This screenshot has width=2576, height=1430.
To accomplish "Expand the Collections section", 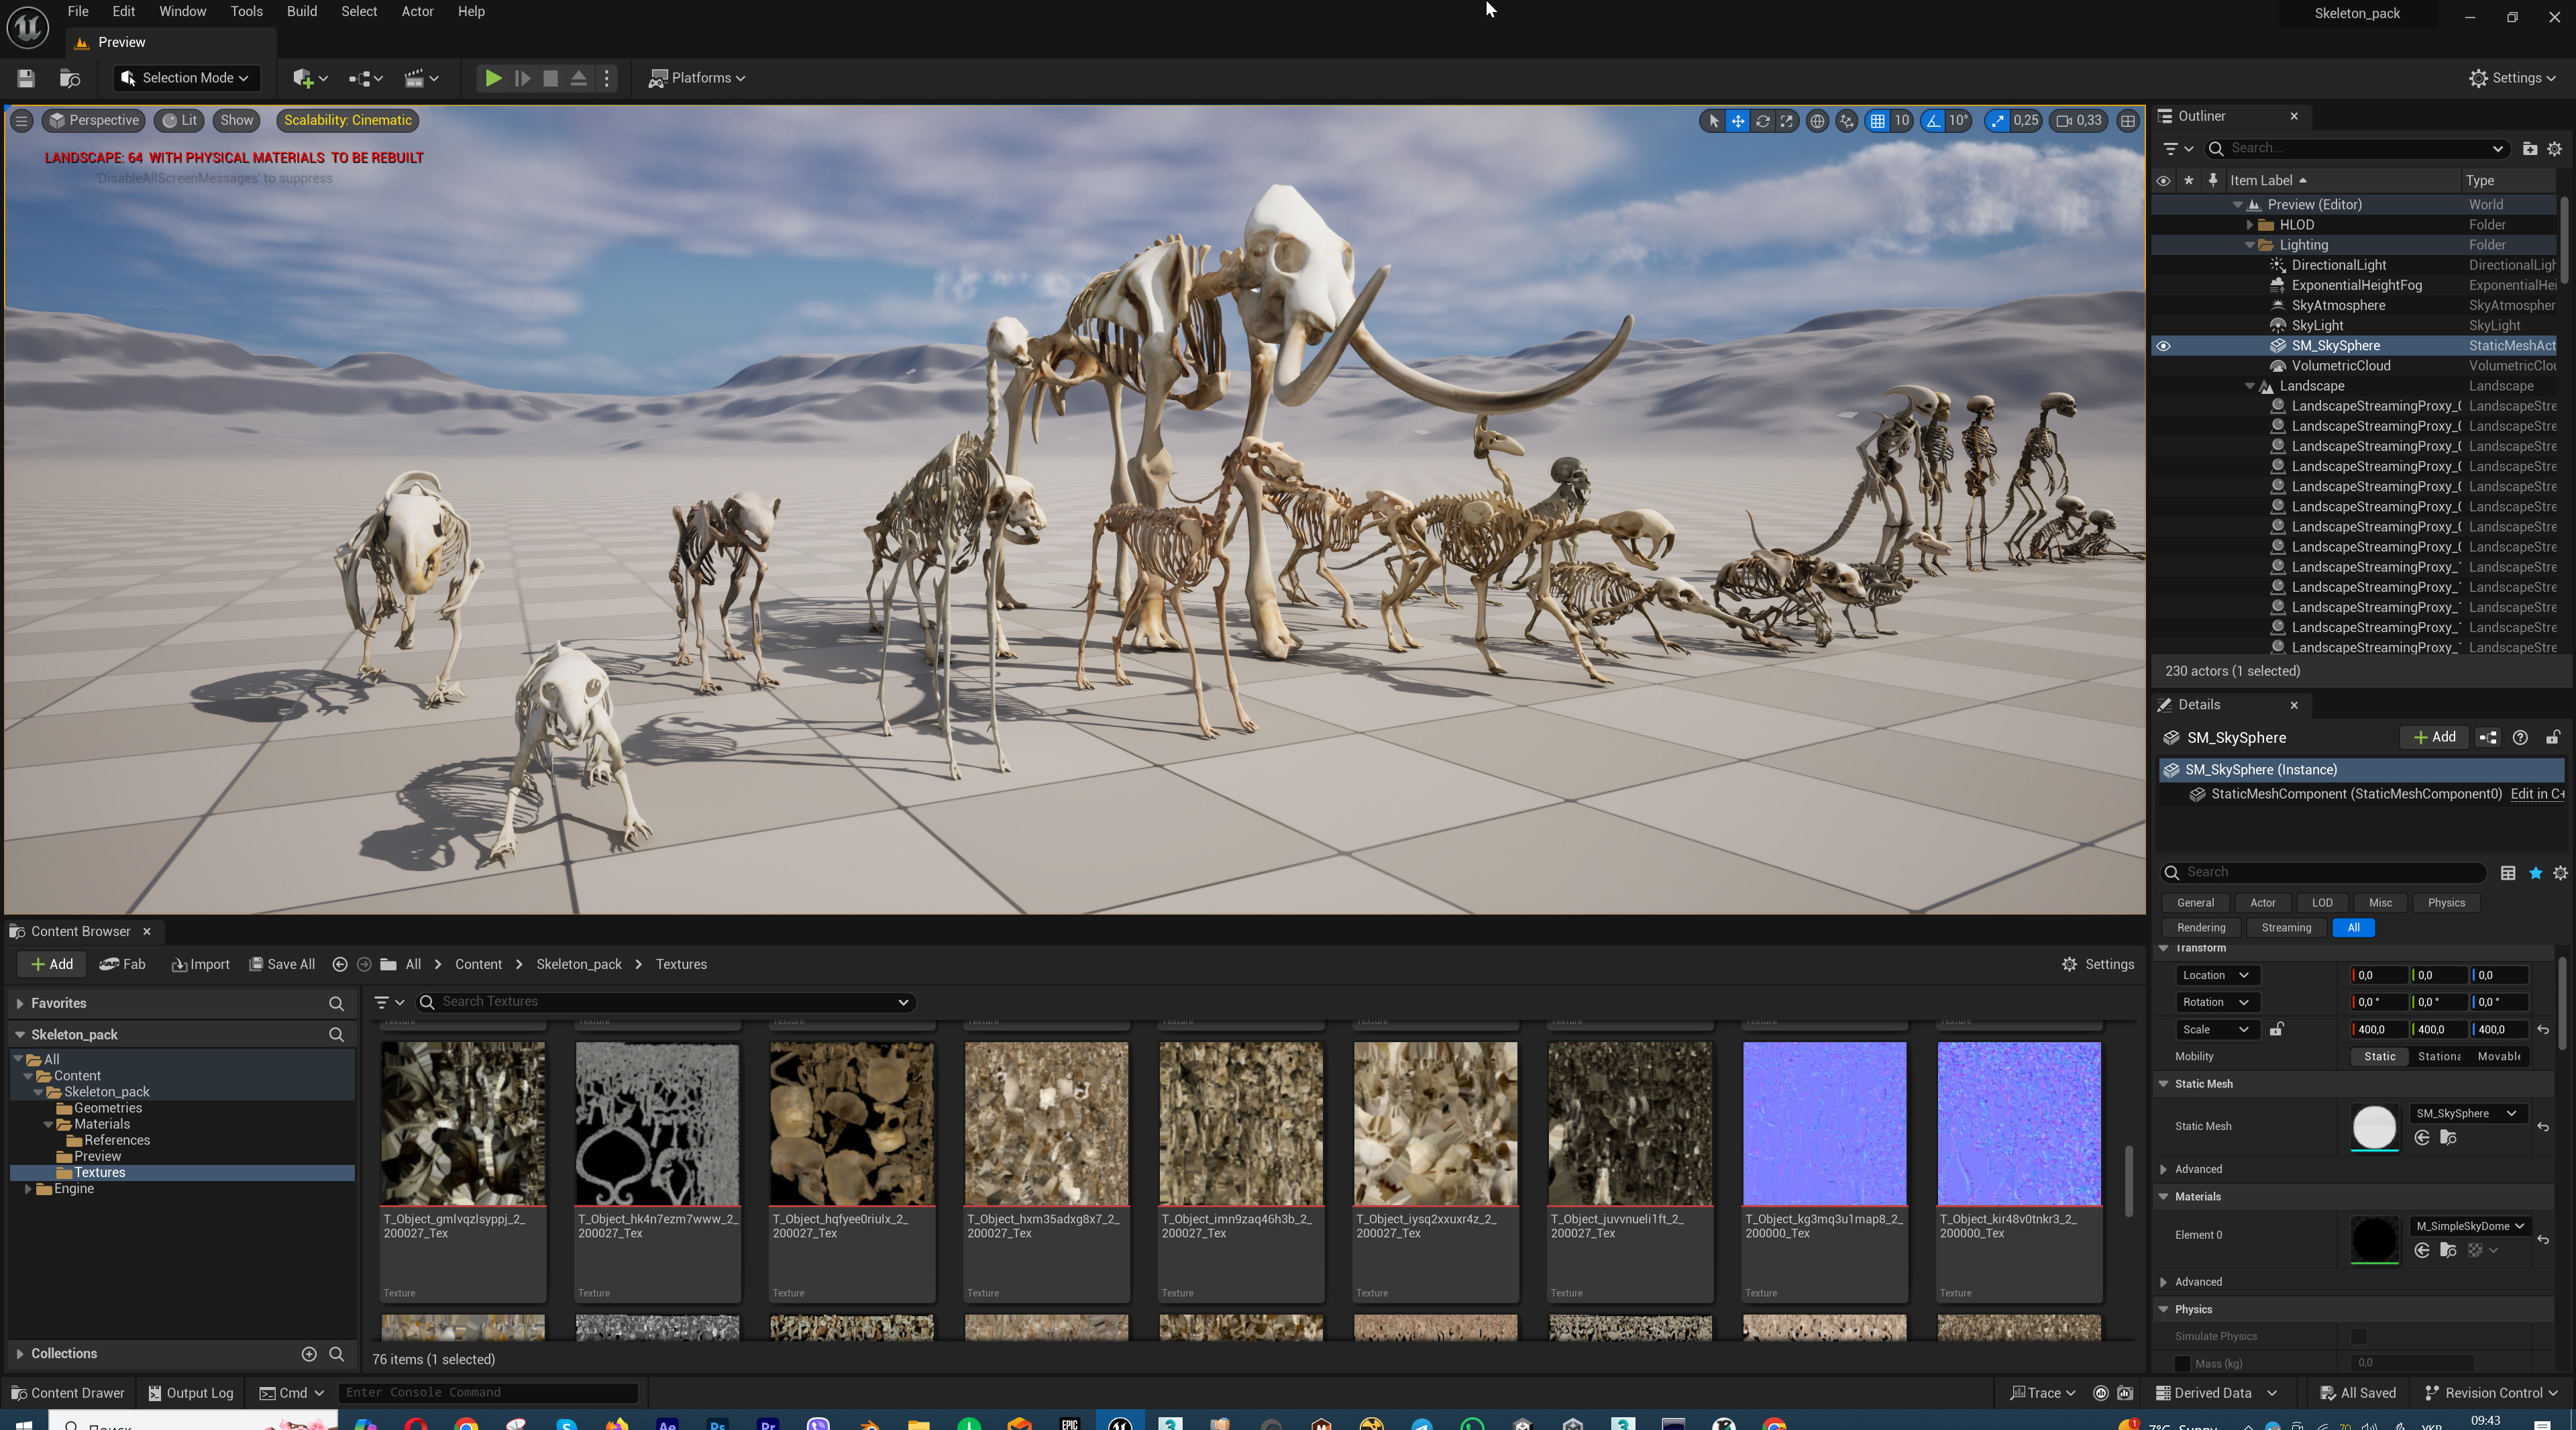I will coord(20,1353).
